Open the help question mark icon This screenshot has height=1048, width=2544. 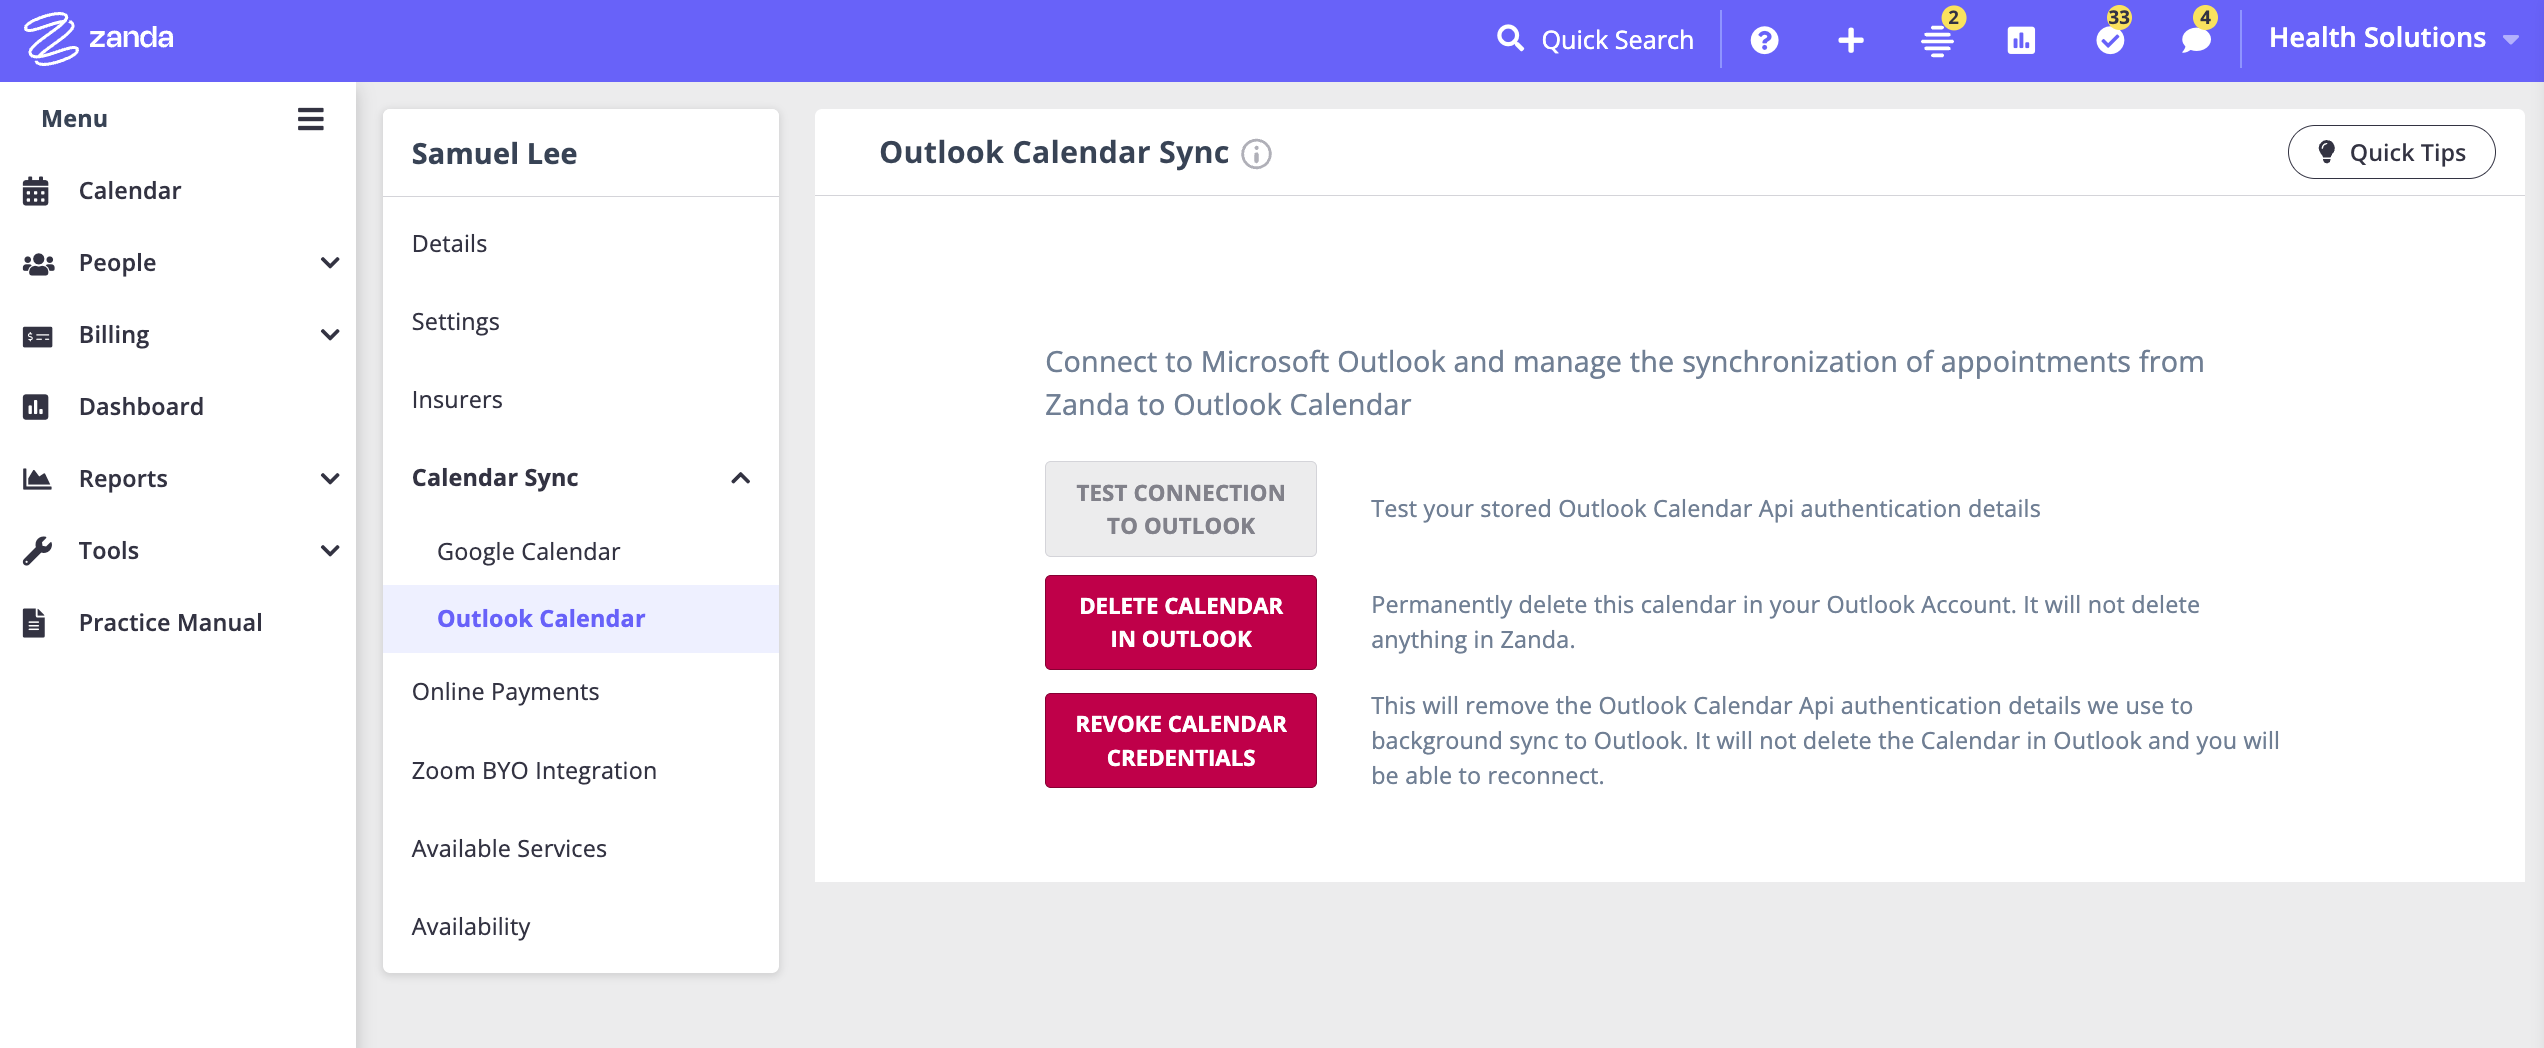click(1764, 40)
